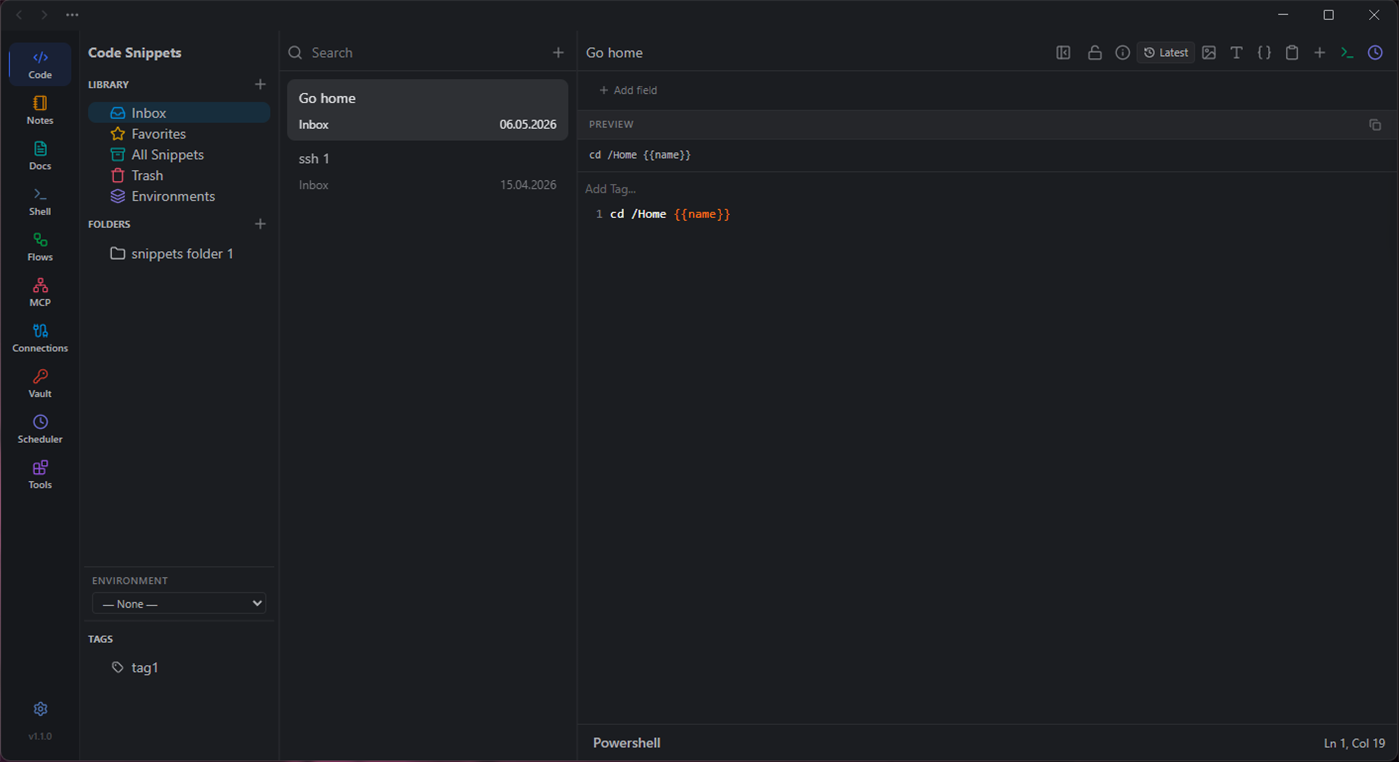Open the three-dots menu in the title bar
This screenshot has height=762, width=1399.
click(72, 15)
